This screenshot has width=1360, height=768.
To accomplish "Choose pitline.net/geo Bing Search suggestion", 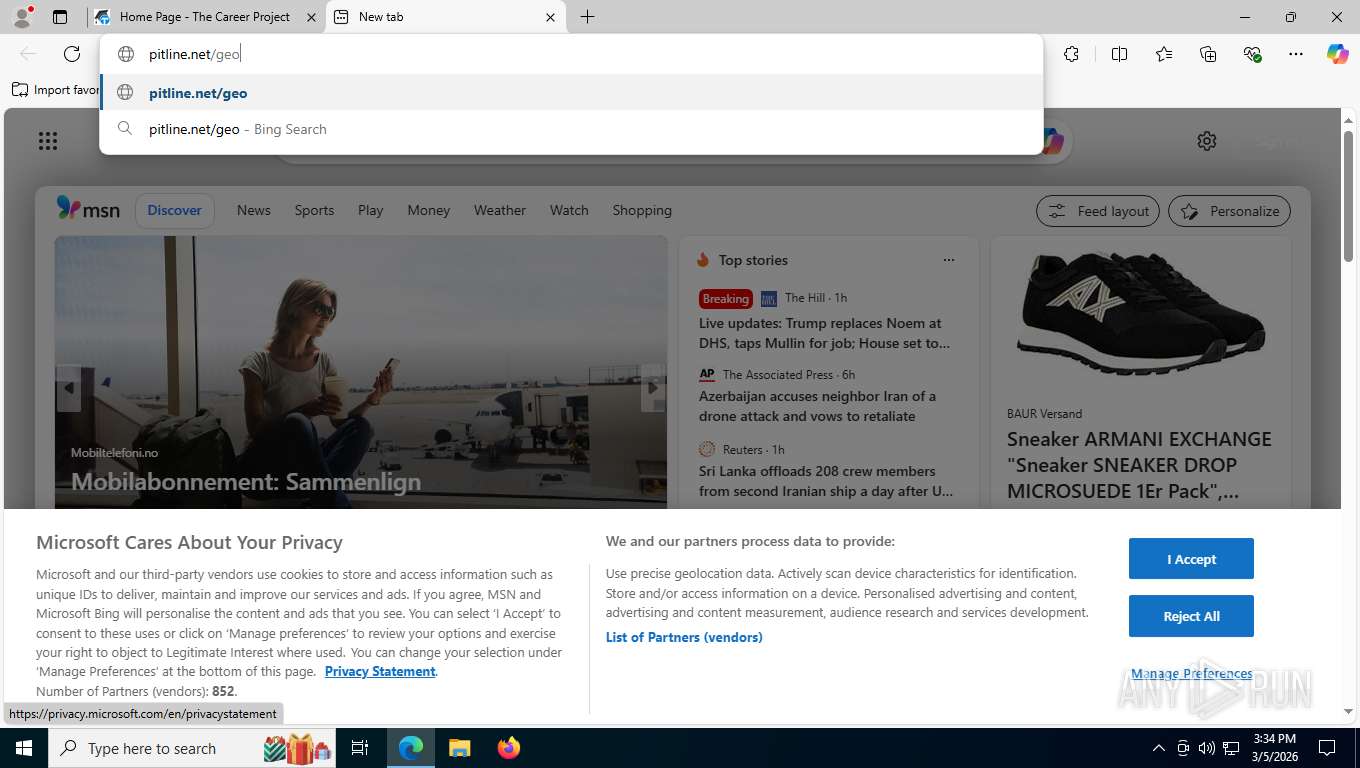I will [x=571, y=129].
